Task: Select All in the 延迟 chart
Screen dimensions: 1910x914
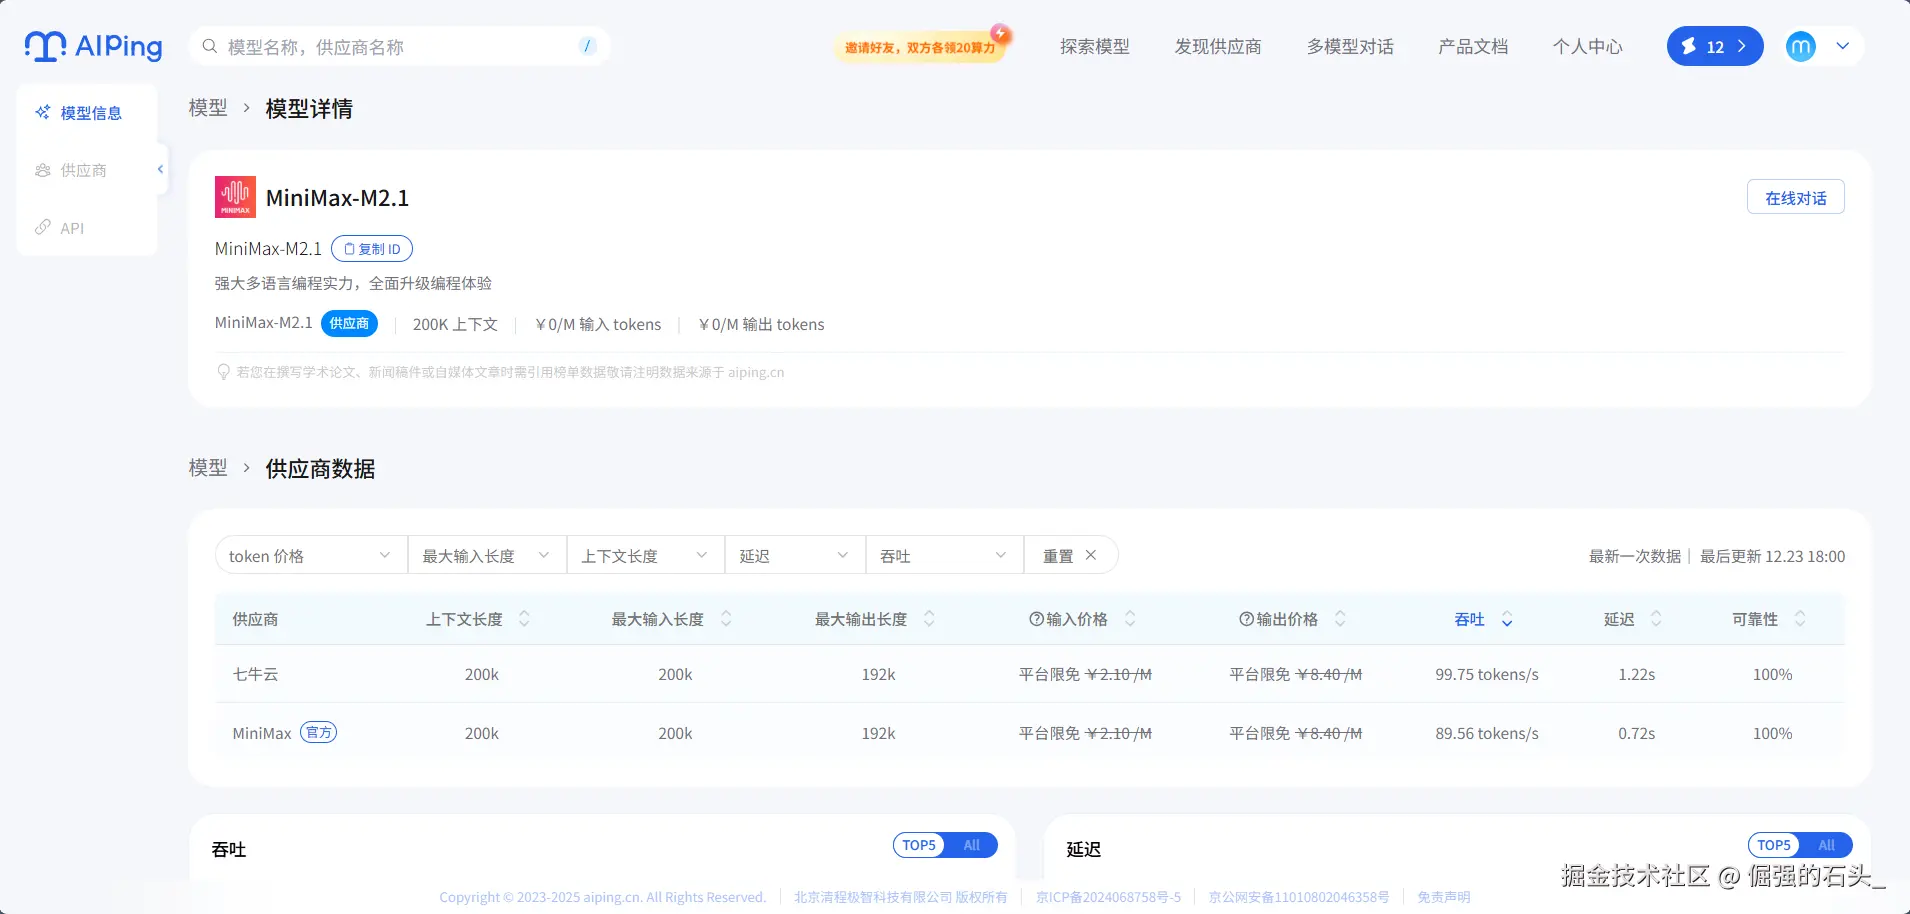Action: (1826, 845)
